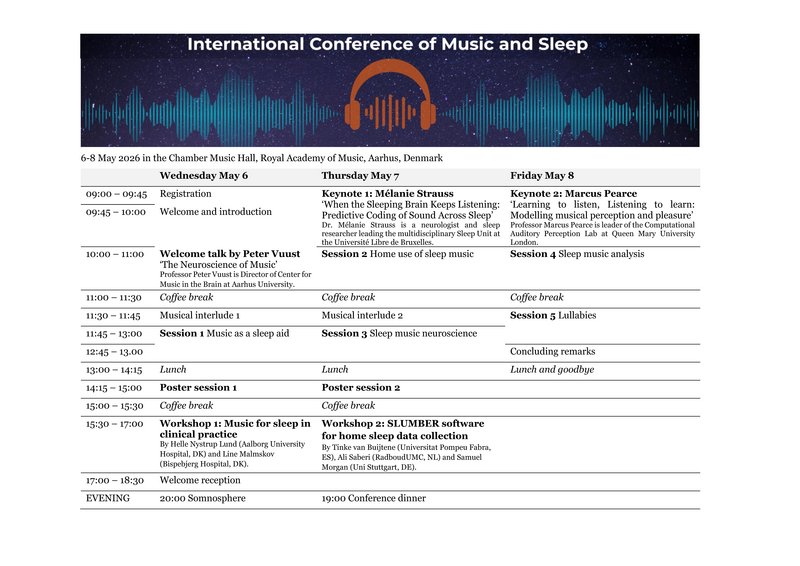Click Session 1 Music as a sleep aid
The image size is (800, 566).
point(224,333)
